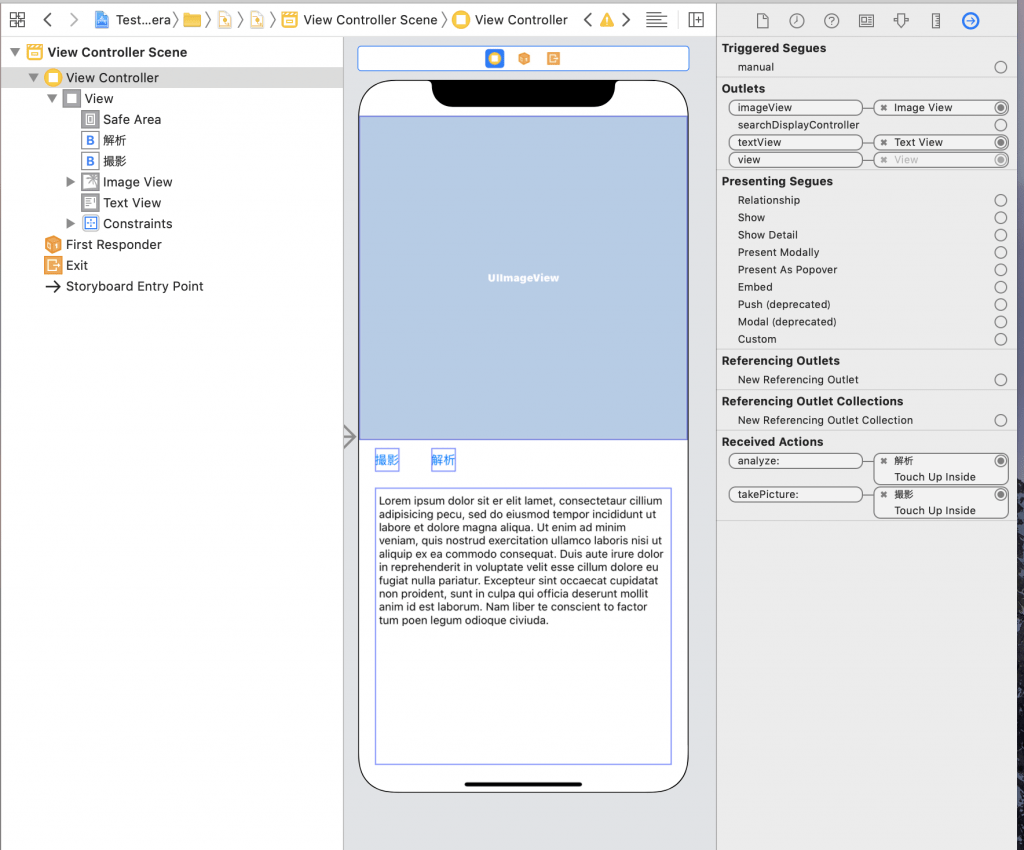Click New Referencing Outlet circle
1024x850 pixels.
[x=1000, y=380]
